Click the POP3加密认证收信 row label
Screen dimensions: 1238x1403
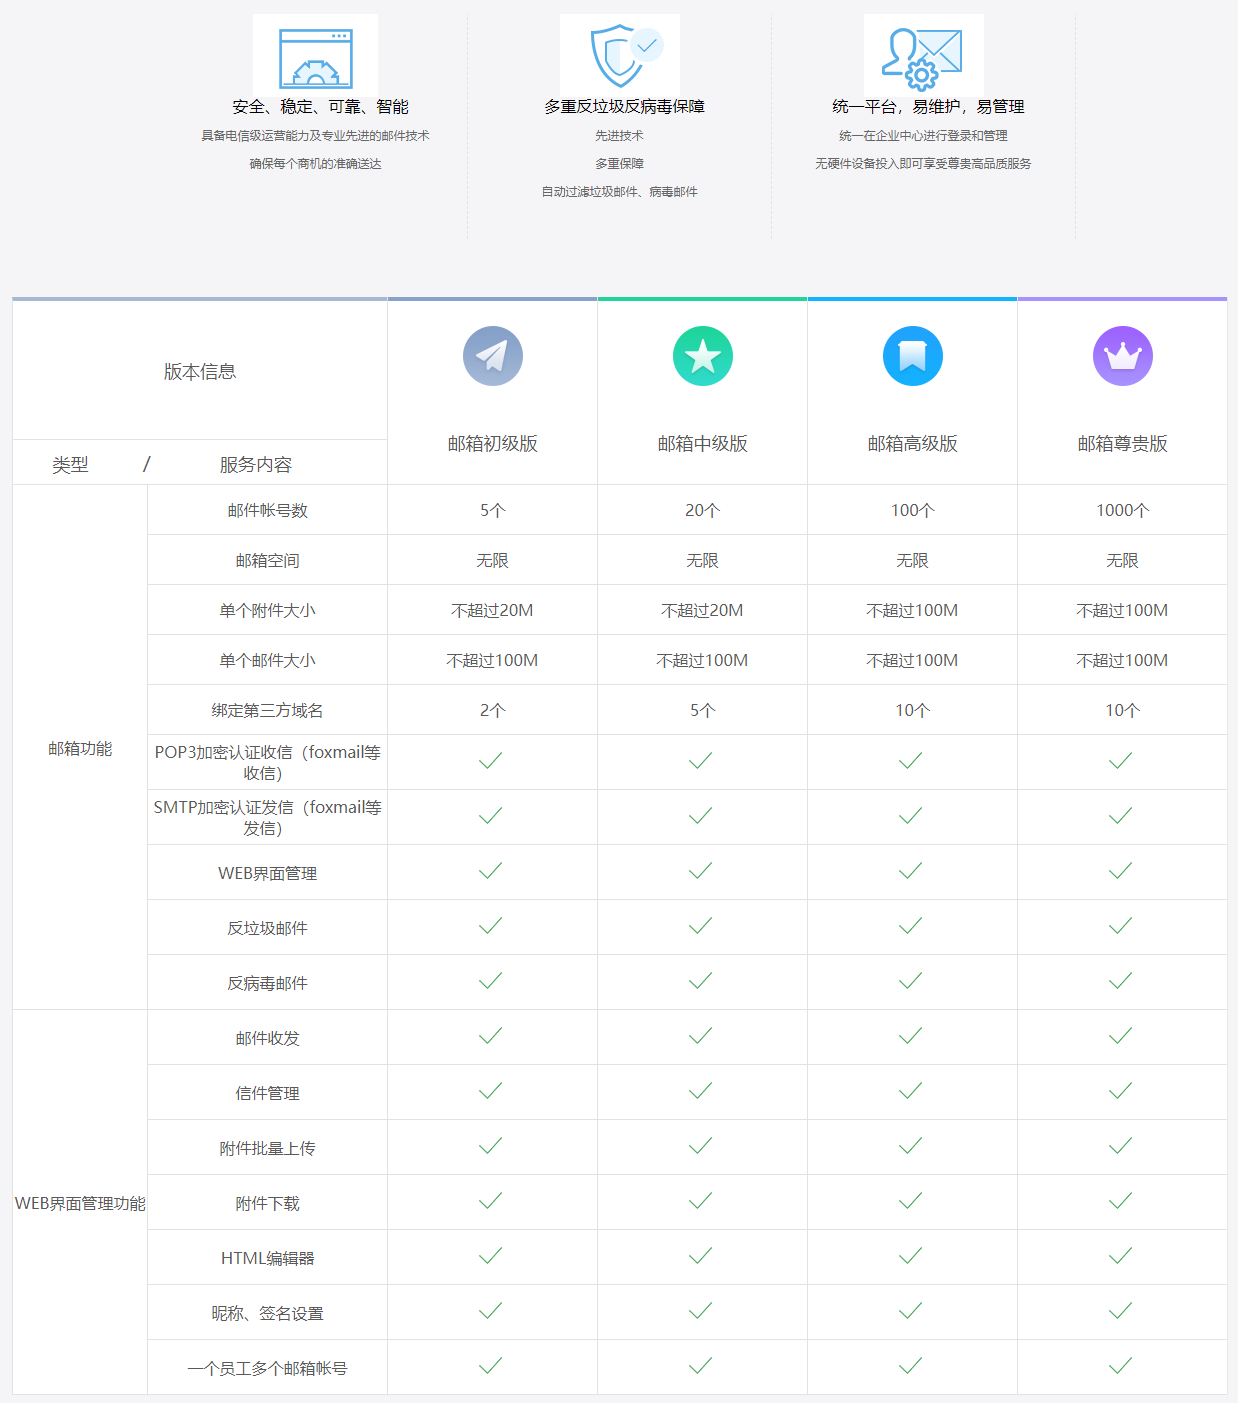point(267,763)
